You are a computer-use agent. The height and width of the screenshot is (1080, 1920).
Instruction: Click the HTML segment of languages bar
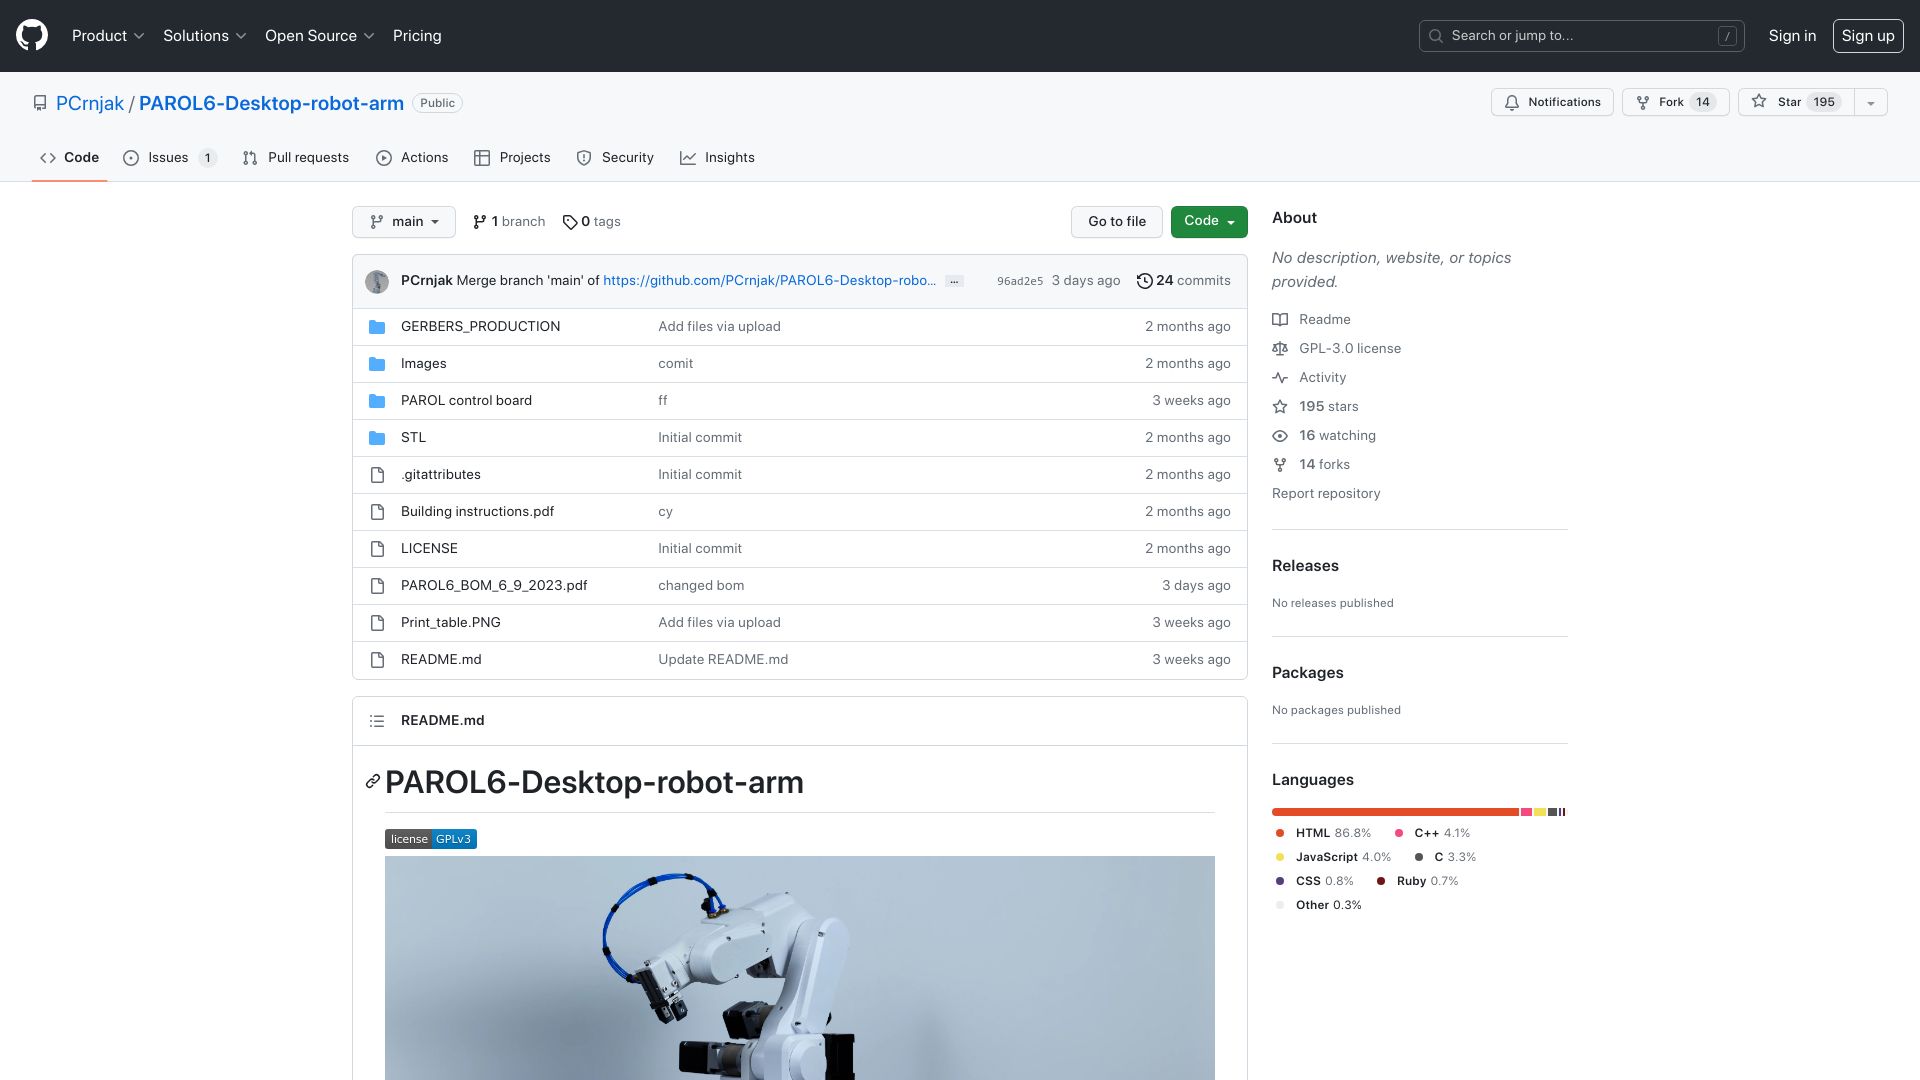click(1395, 812)
